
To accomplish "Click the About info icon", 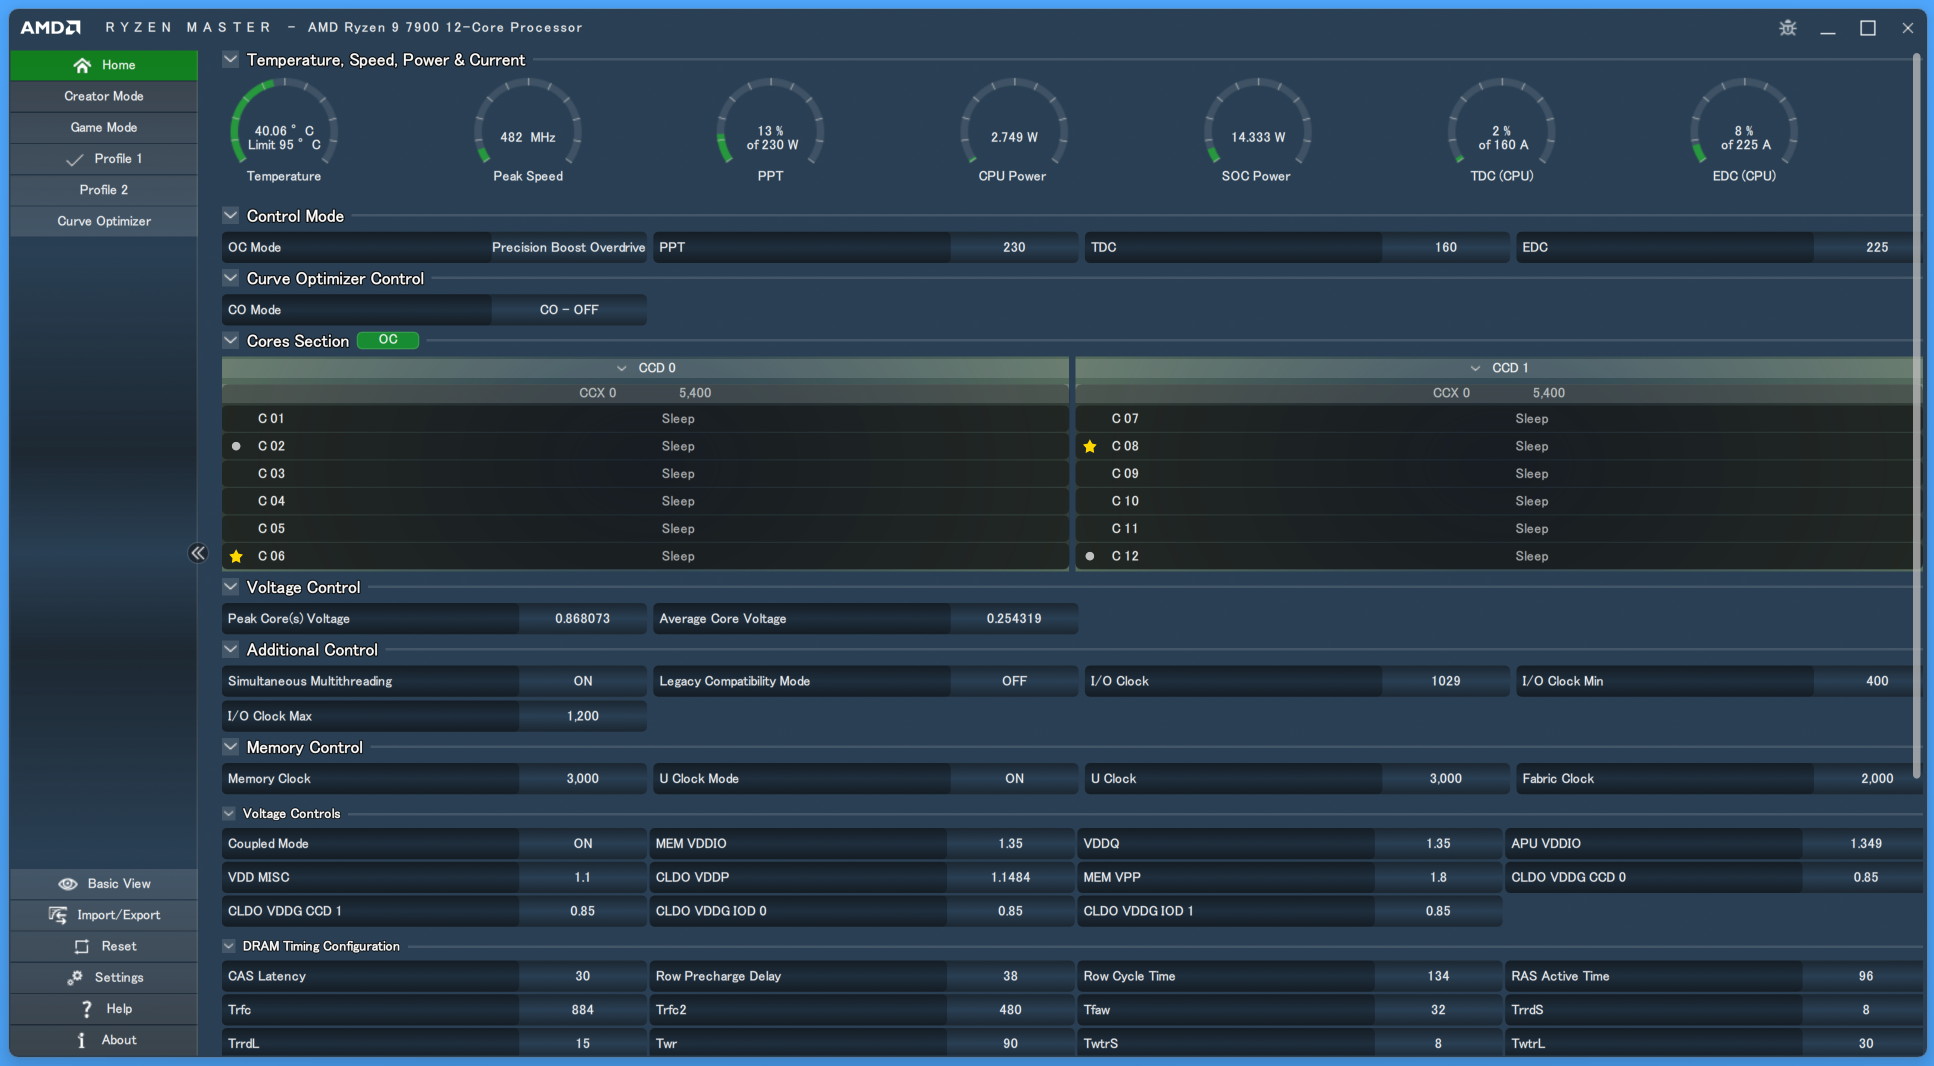I will click(x=81, y=1040).
